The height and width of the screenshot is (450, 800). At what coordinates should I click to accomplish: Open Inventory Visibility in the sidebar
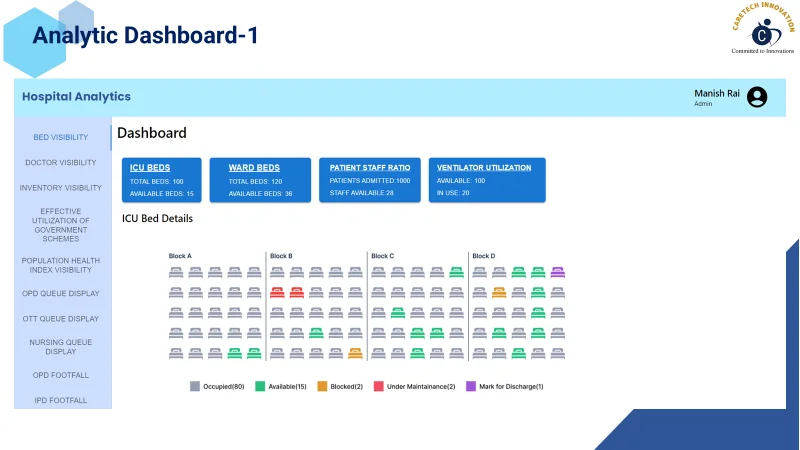[61, 188]
